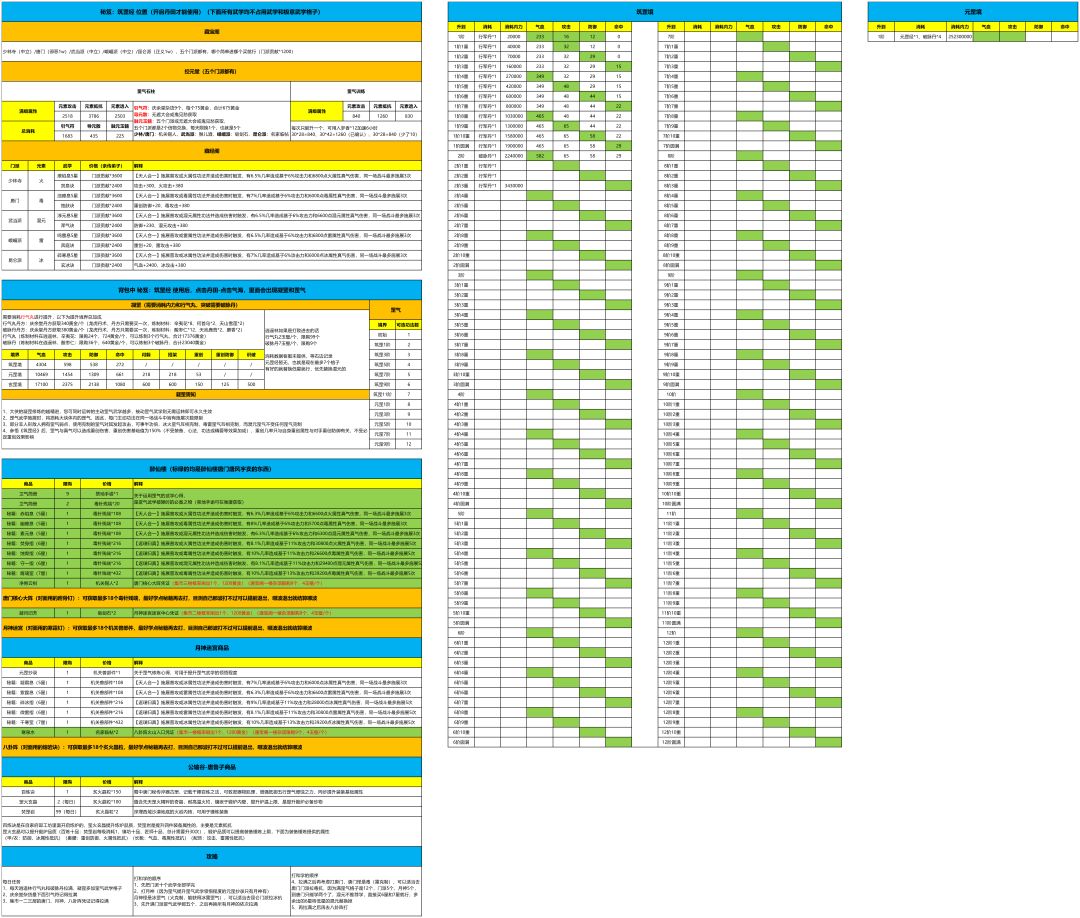The image size is (1080, 918).
Task: Click the stat cell 661
Action: pos(120,375)
